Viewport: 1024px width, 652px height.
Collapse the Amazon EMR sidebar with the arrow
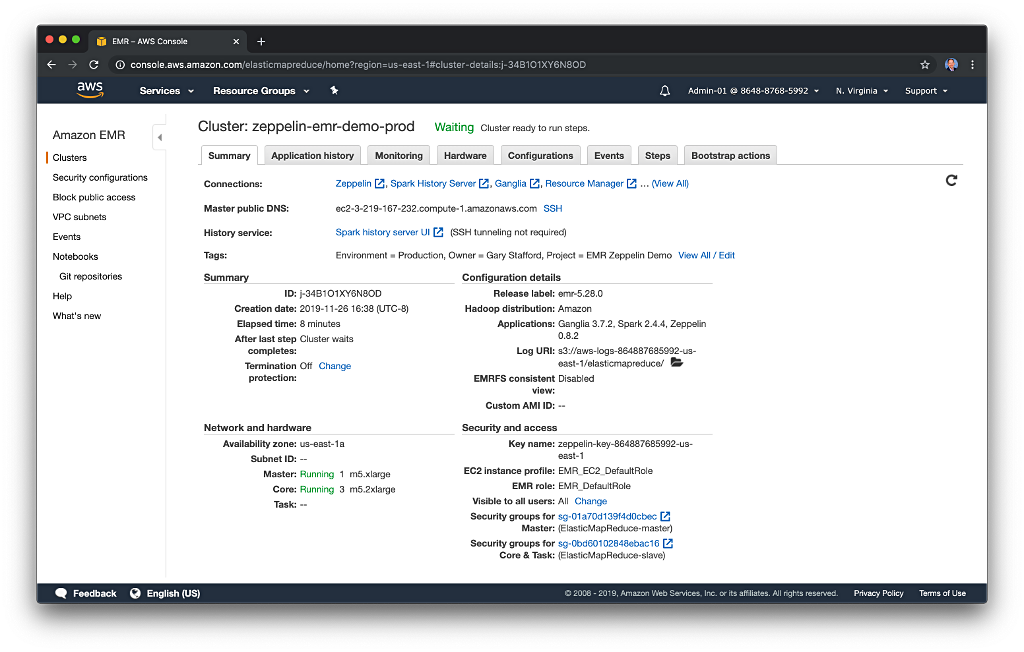(x=158, y=136)
